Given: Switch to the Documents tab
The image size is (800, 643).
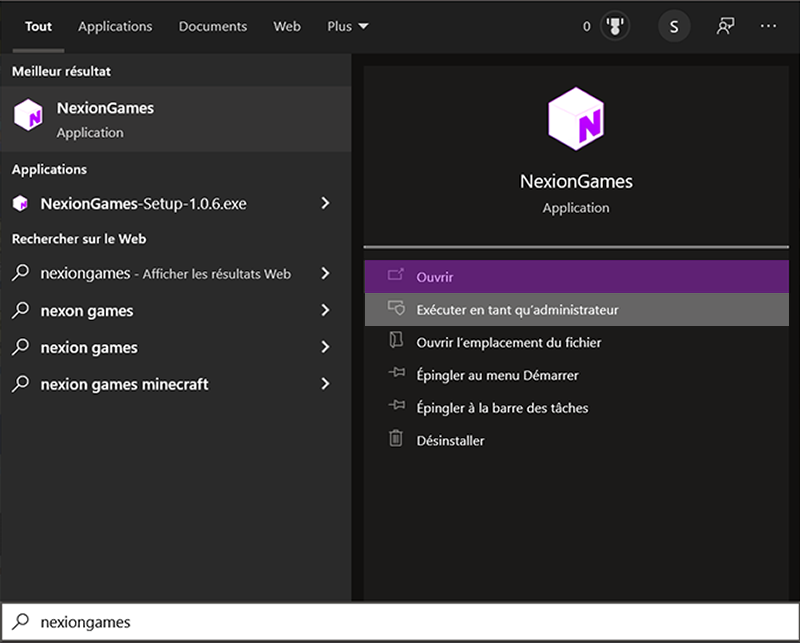Looking at the screenshot, I should coord(213,27).
